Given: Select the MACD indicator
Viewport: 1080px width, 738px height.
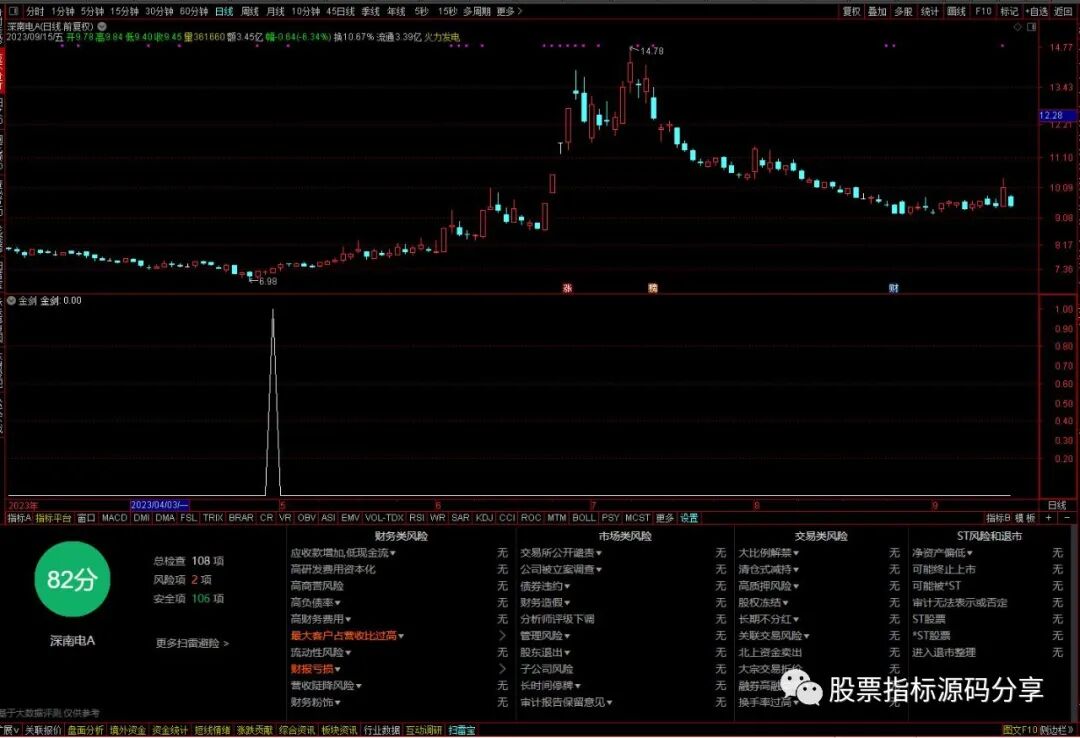Looking at the screenshot, I should [114, 517].
